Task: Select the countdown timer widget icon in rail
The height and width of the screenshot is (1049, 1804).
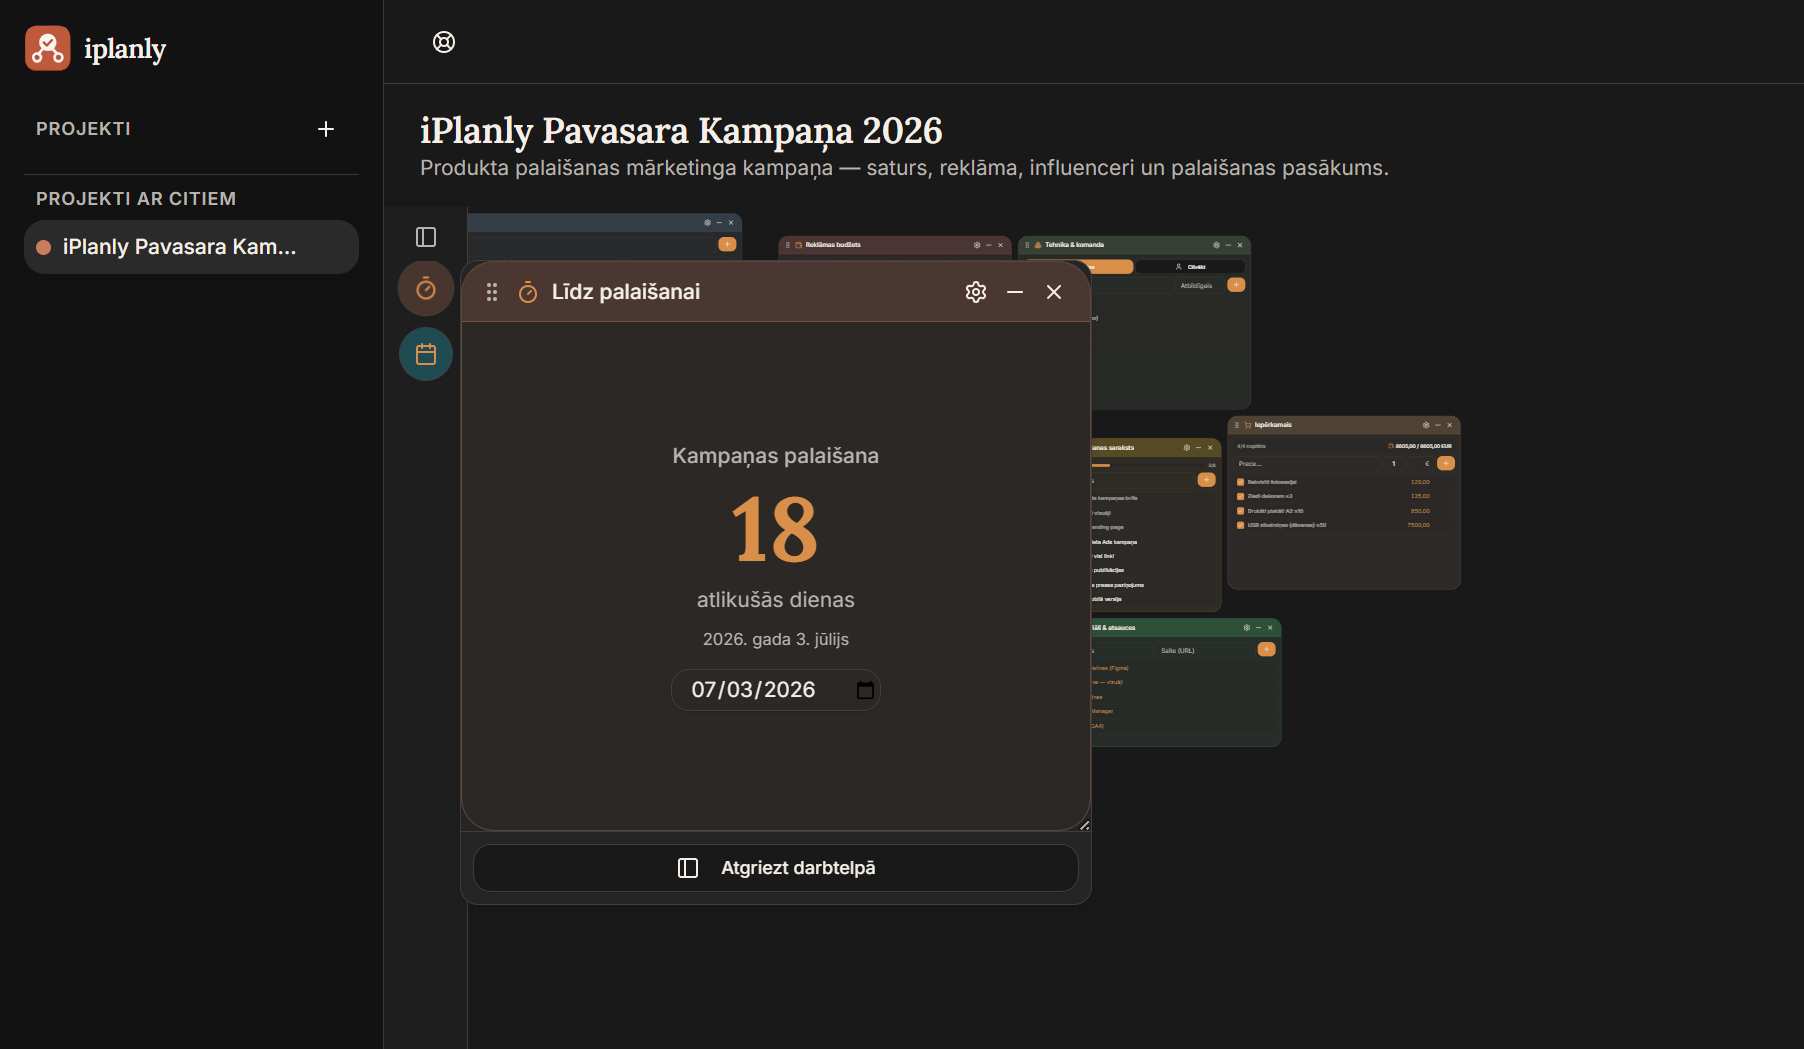Action: pos(426,289)
